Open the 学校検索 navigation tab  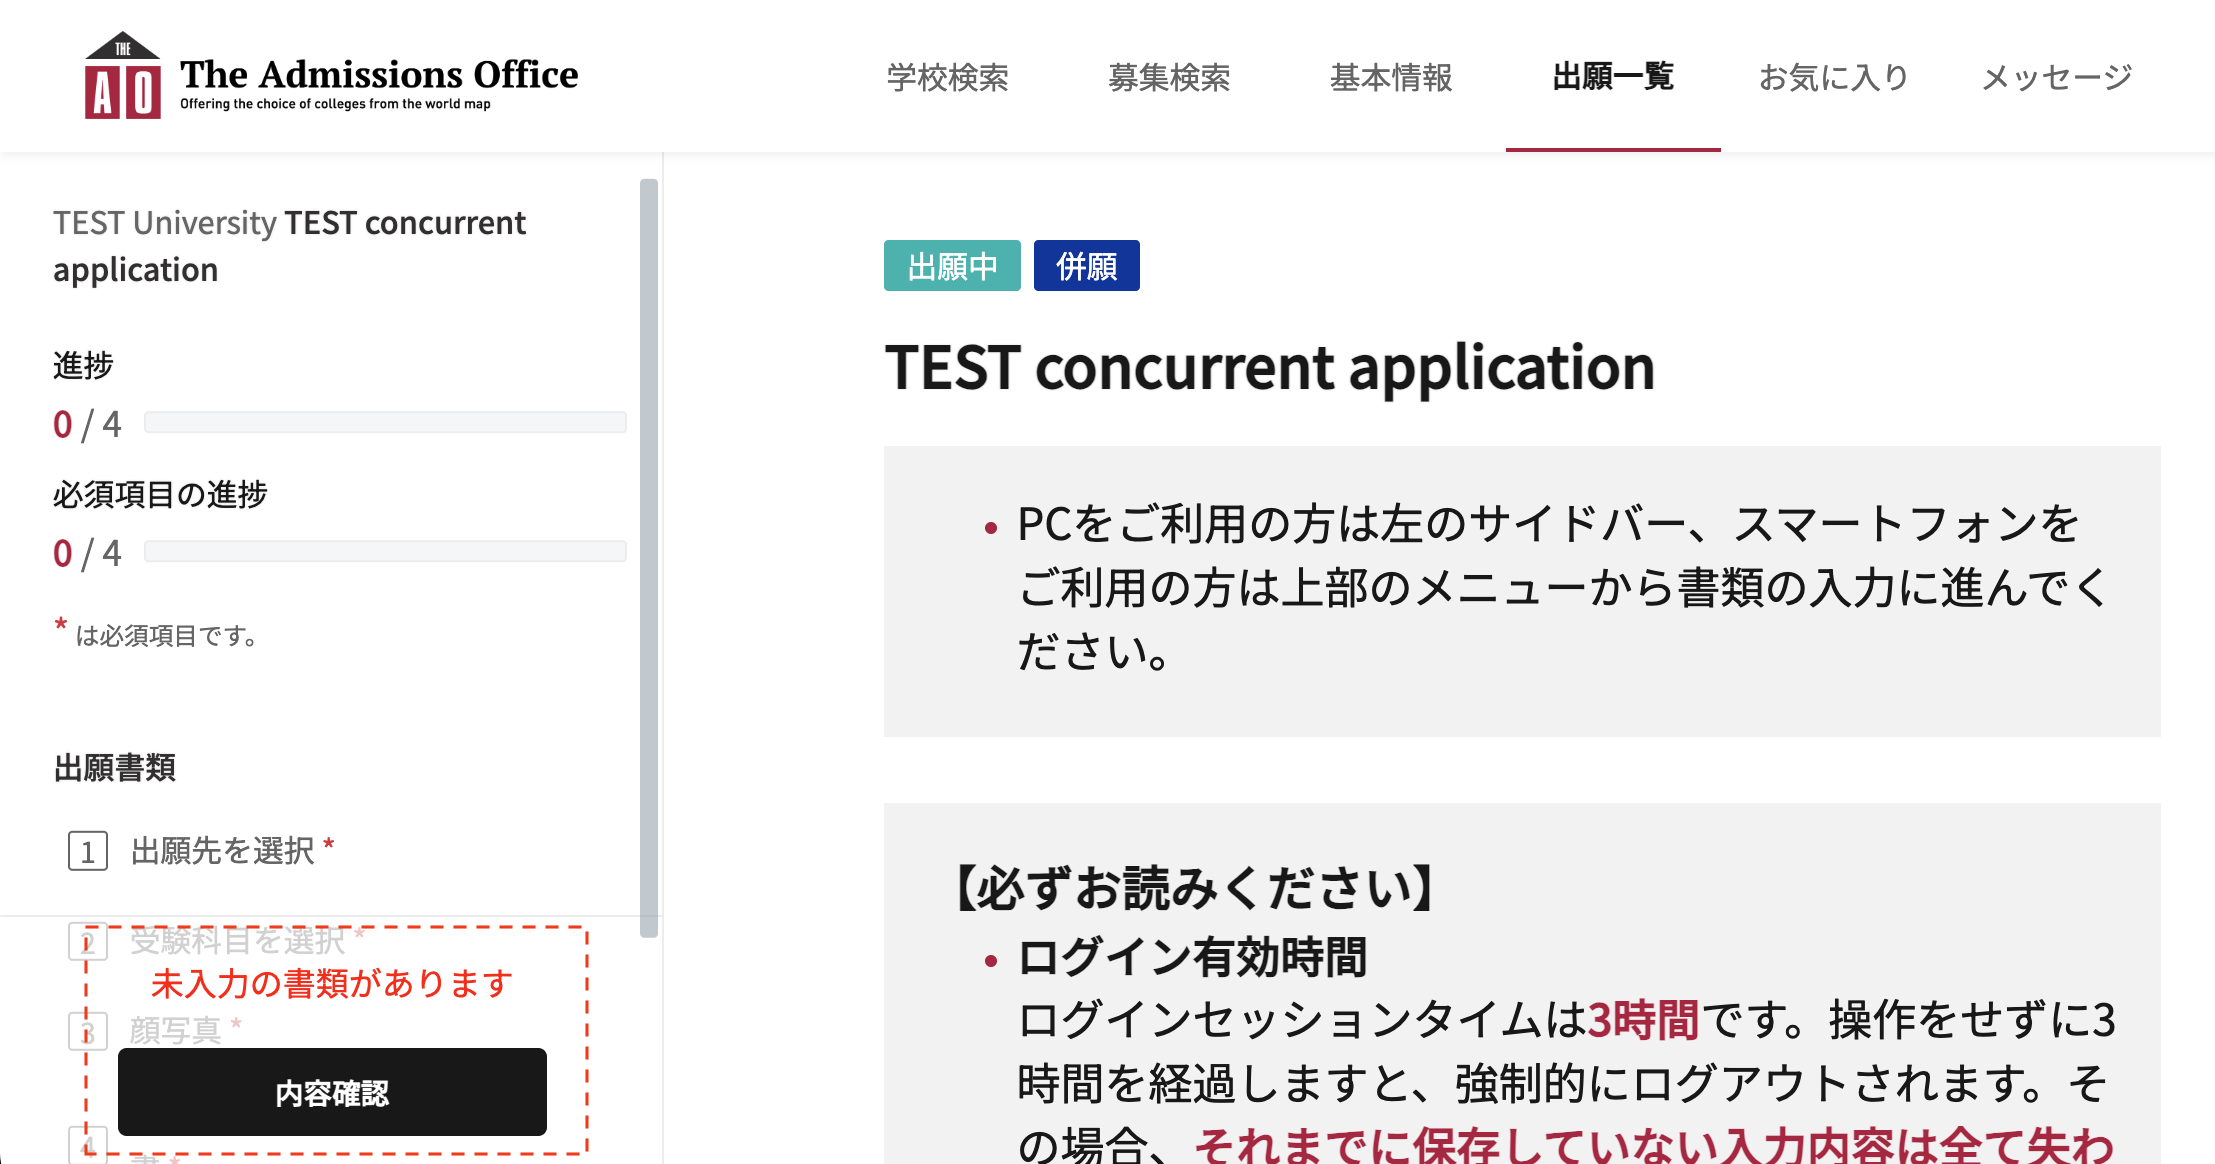pyautogui.click(x=947, y=77)
